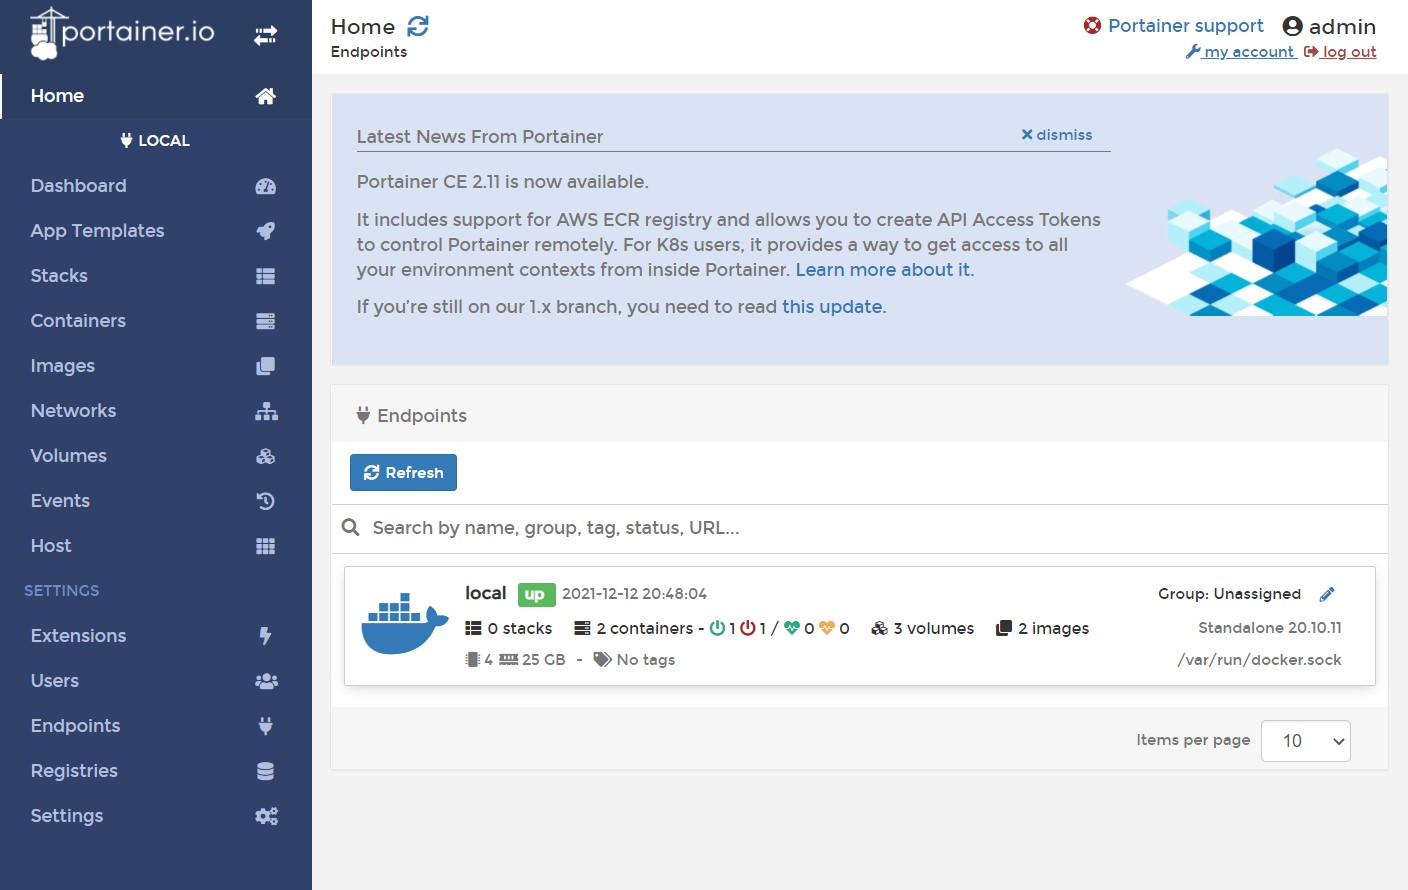This screenshot has width=1408, height=890.
Task: Focus the endpoint search field
Action: (x=860, y=528)
